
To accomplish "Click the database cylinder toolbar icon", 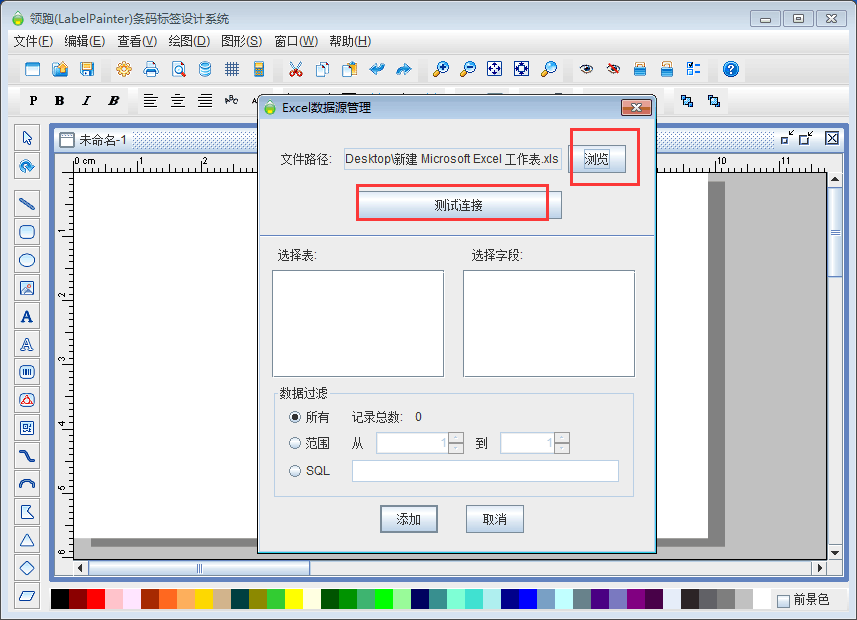I will click(x=205, y=69).
